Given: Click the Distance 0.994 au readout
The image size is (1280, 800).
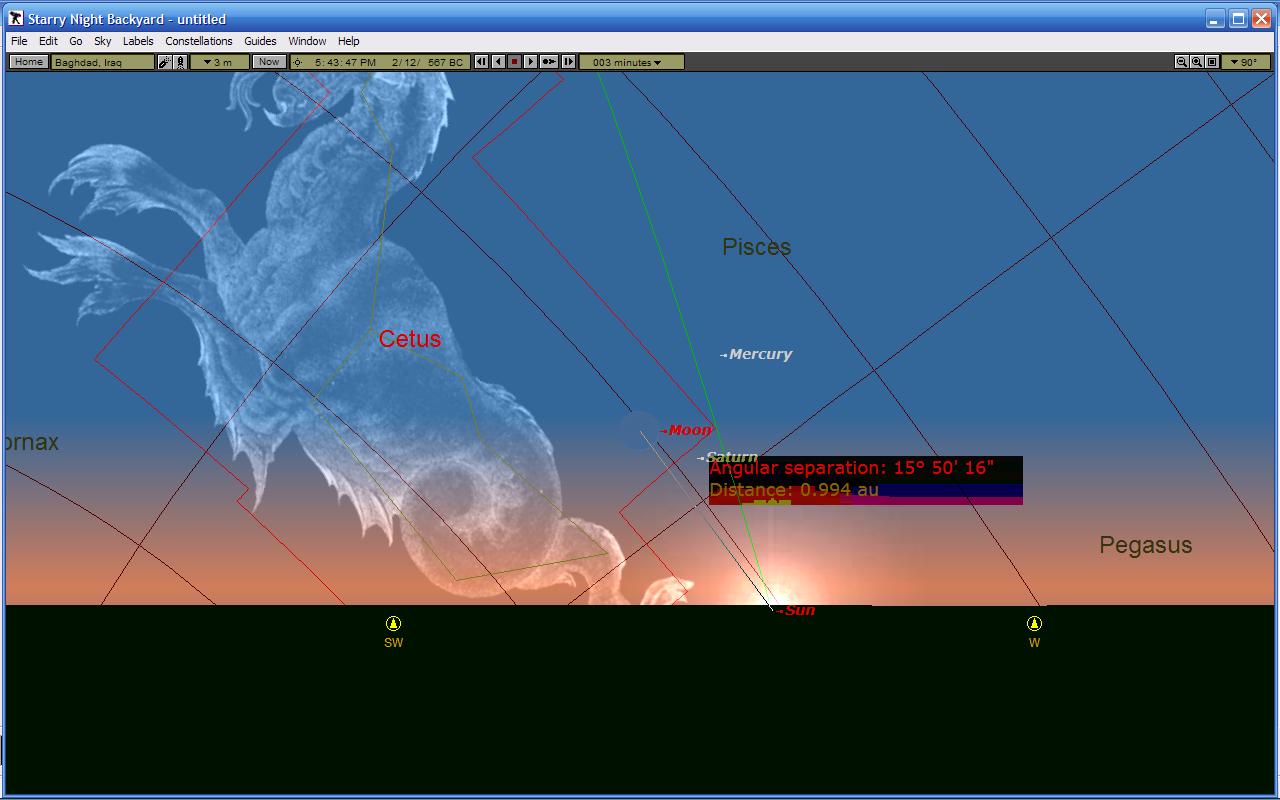Looking at the screenshot, I should tap(794, 490).
